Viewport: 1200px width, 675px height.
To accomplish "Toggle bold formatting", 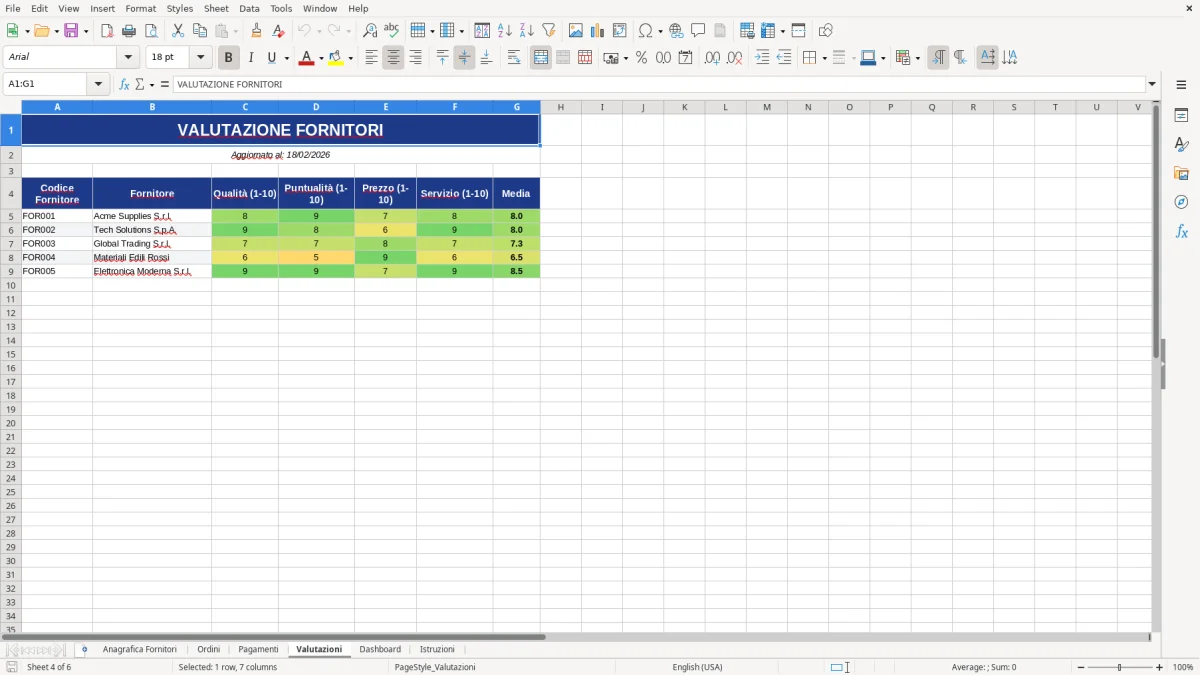I will 228,58.
